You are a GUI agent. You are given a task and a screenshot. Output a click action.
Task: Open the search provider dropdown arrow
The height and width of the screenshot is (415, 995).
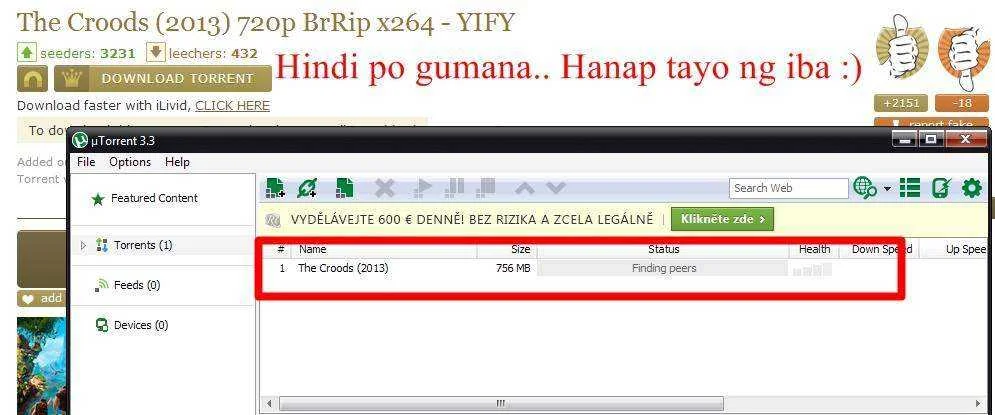[x=887, y=188]
